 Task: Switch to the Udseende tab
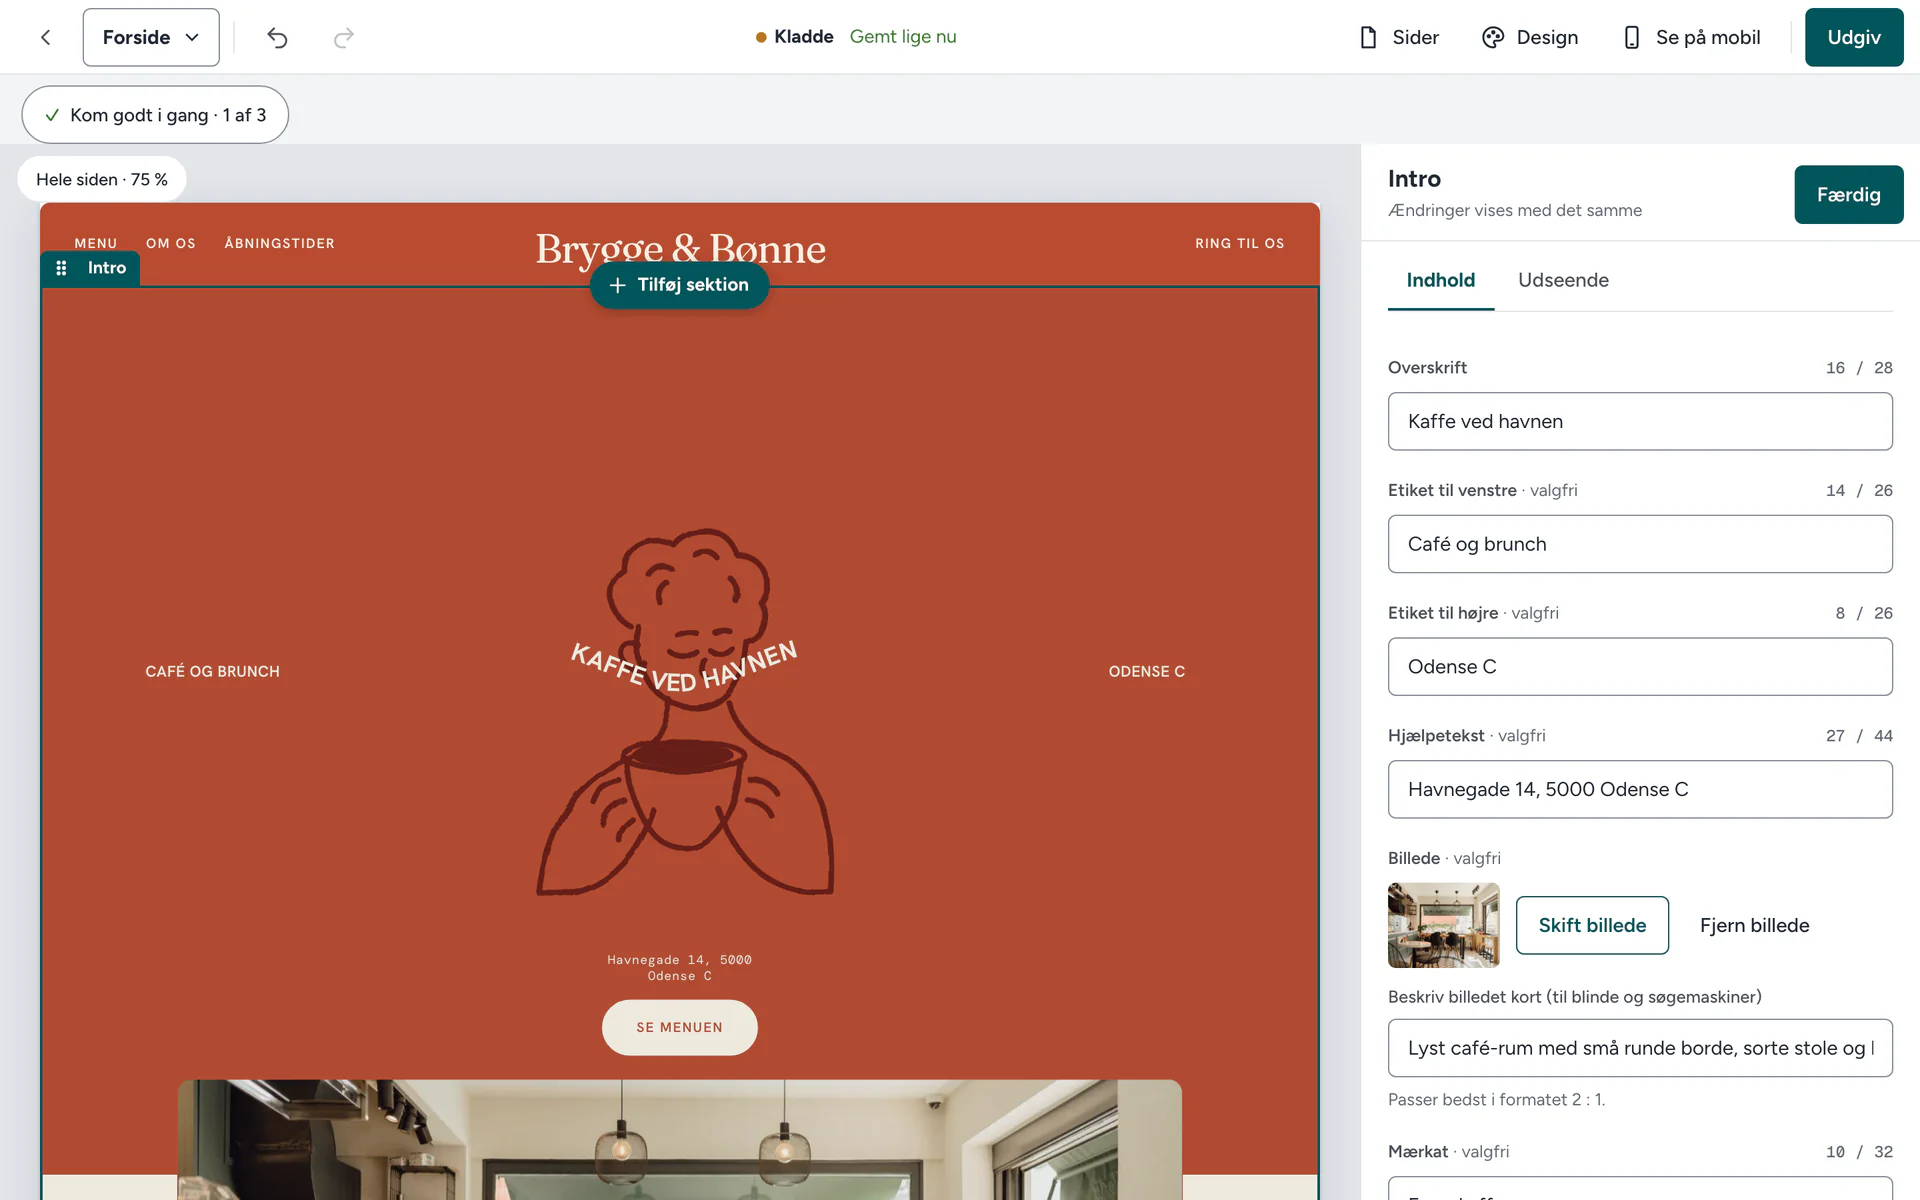pos(1563,280)
